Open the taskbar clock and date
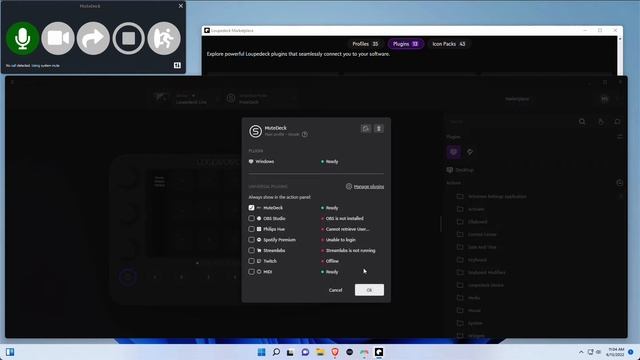Image resolution: width=640 pixels, height=360 pixels. 616,352
